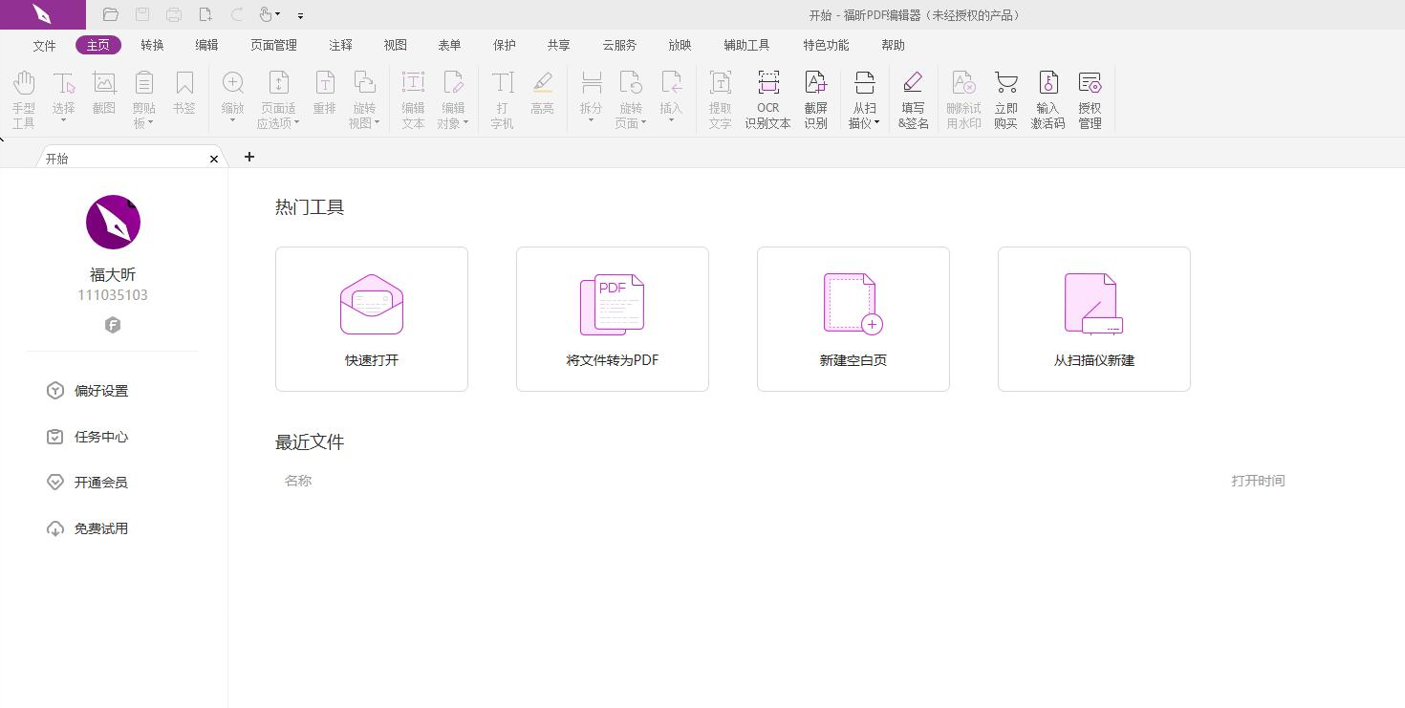Click the 开通会员 membership link
Image resolution: width=1405 pixels, height=708 pixels.
(100, 482)
